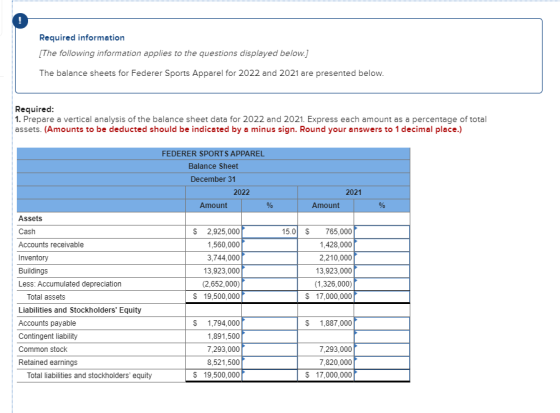Click 2022 Accounts receivable percentage field

click(270, 245)
